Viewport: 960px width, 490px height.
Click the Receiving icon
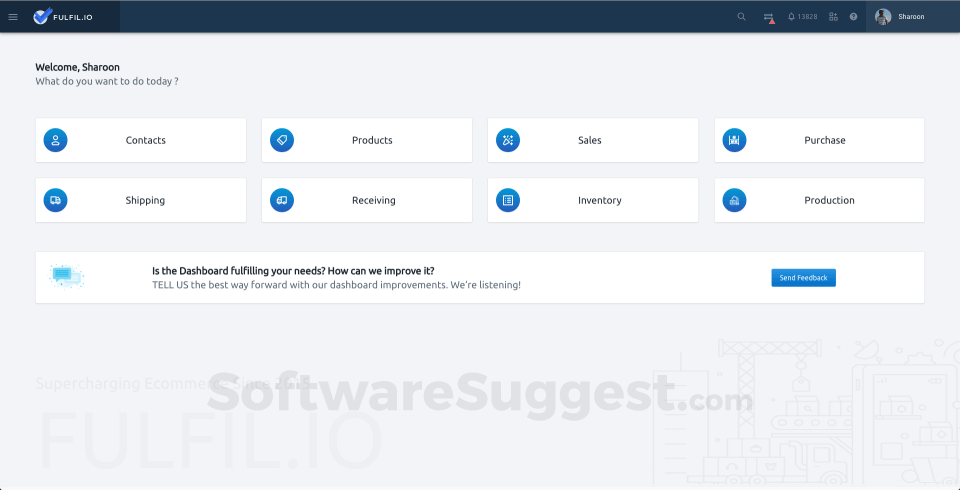[x=282, y=200]
